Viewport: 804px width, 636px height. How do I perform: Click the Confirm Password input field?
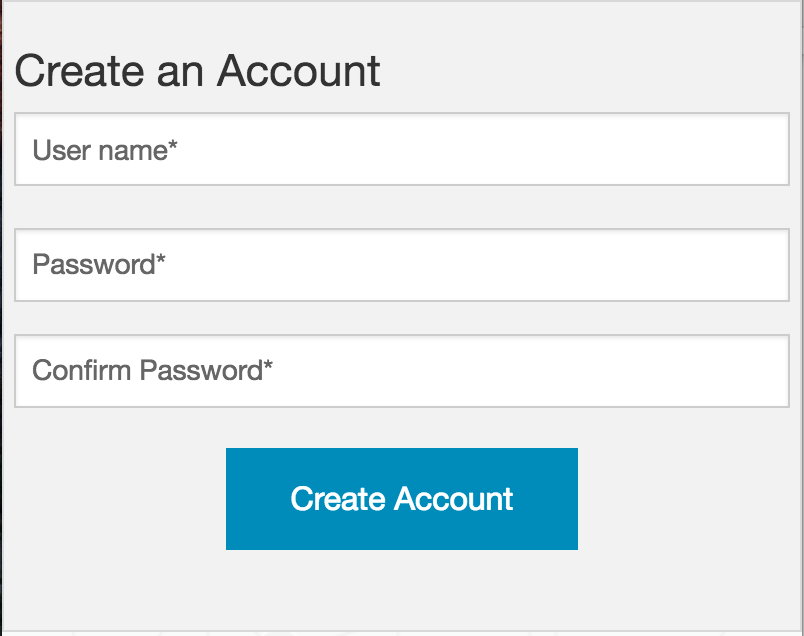click(x=400, y=370)
